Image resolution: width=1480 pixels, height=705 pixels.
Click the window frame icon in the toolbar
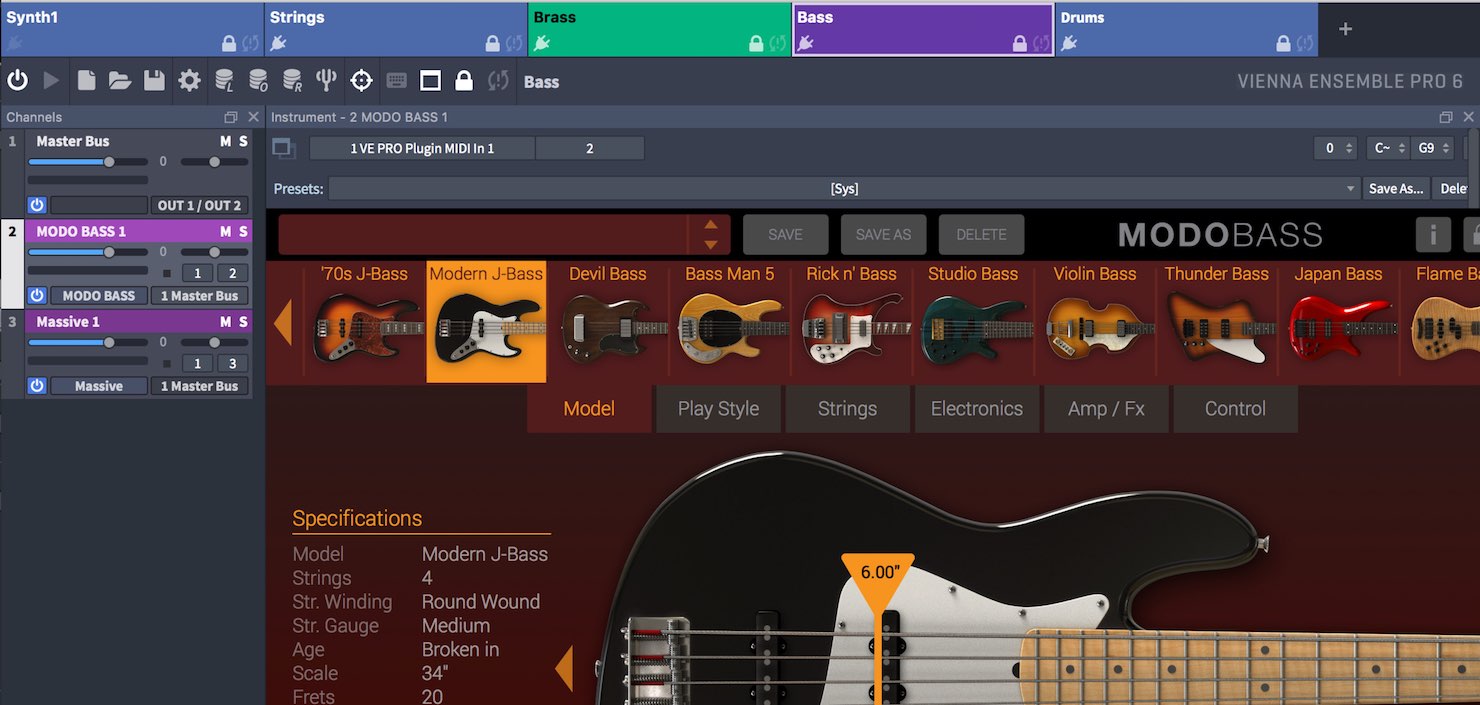430,81
